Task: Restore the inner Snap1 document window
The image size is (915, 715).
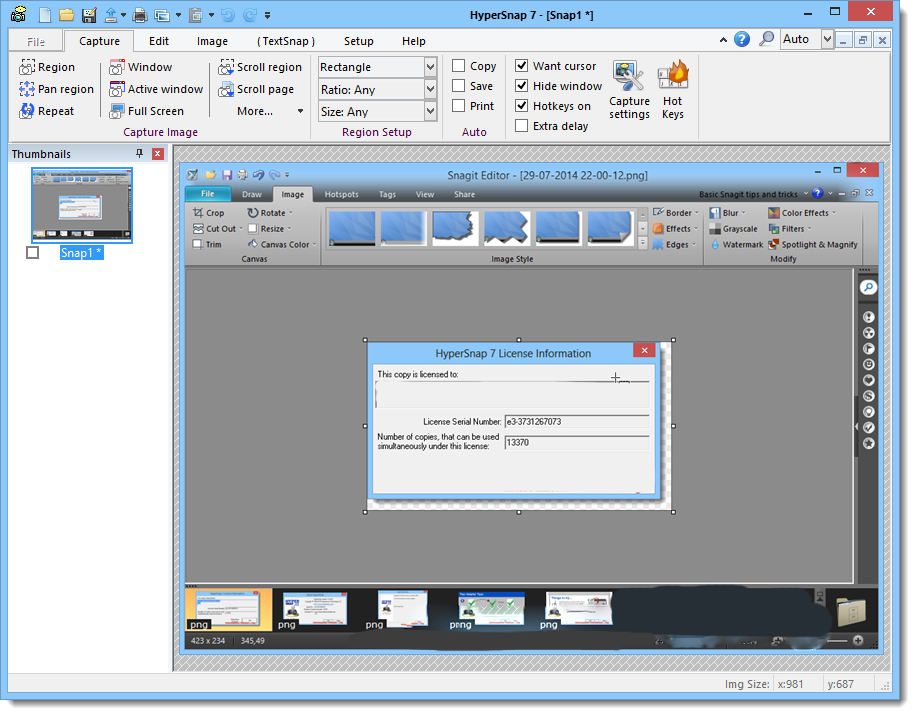Action: coord(862,40)
